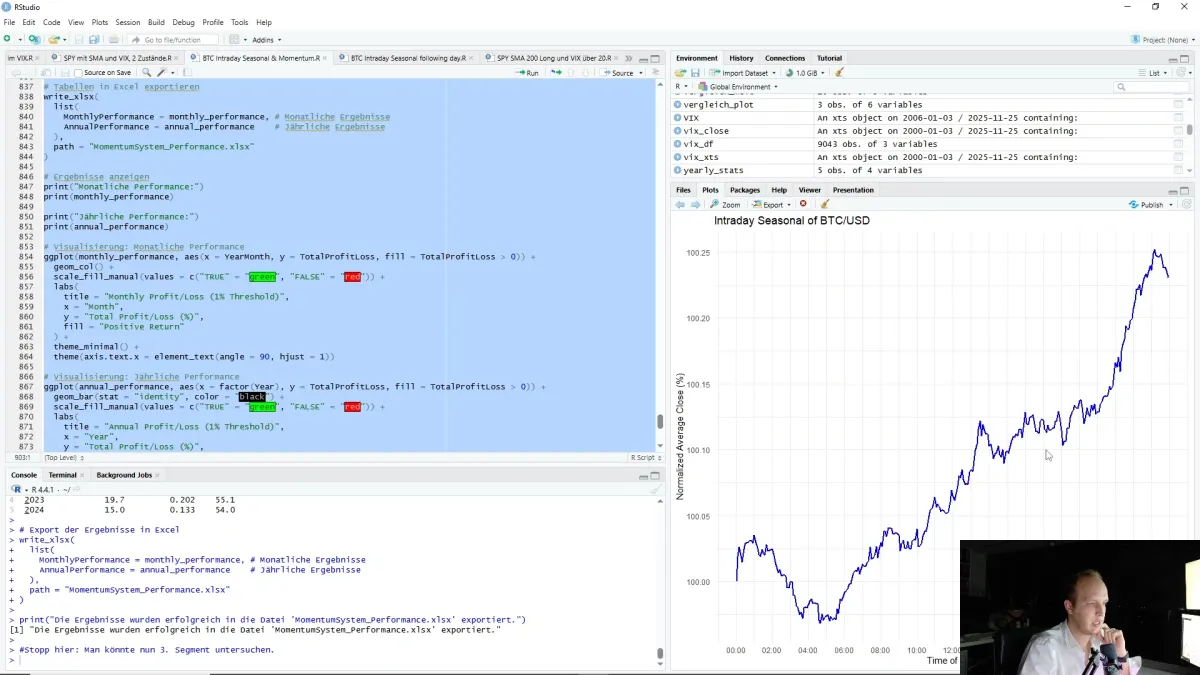1200x675 pixels.
Task: Click the memory usage indicator showing 1.0 GiB
Action: click(806, 72)
